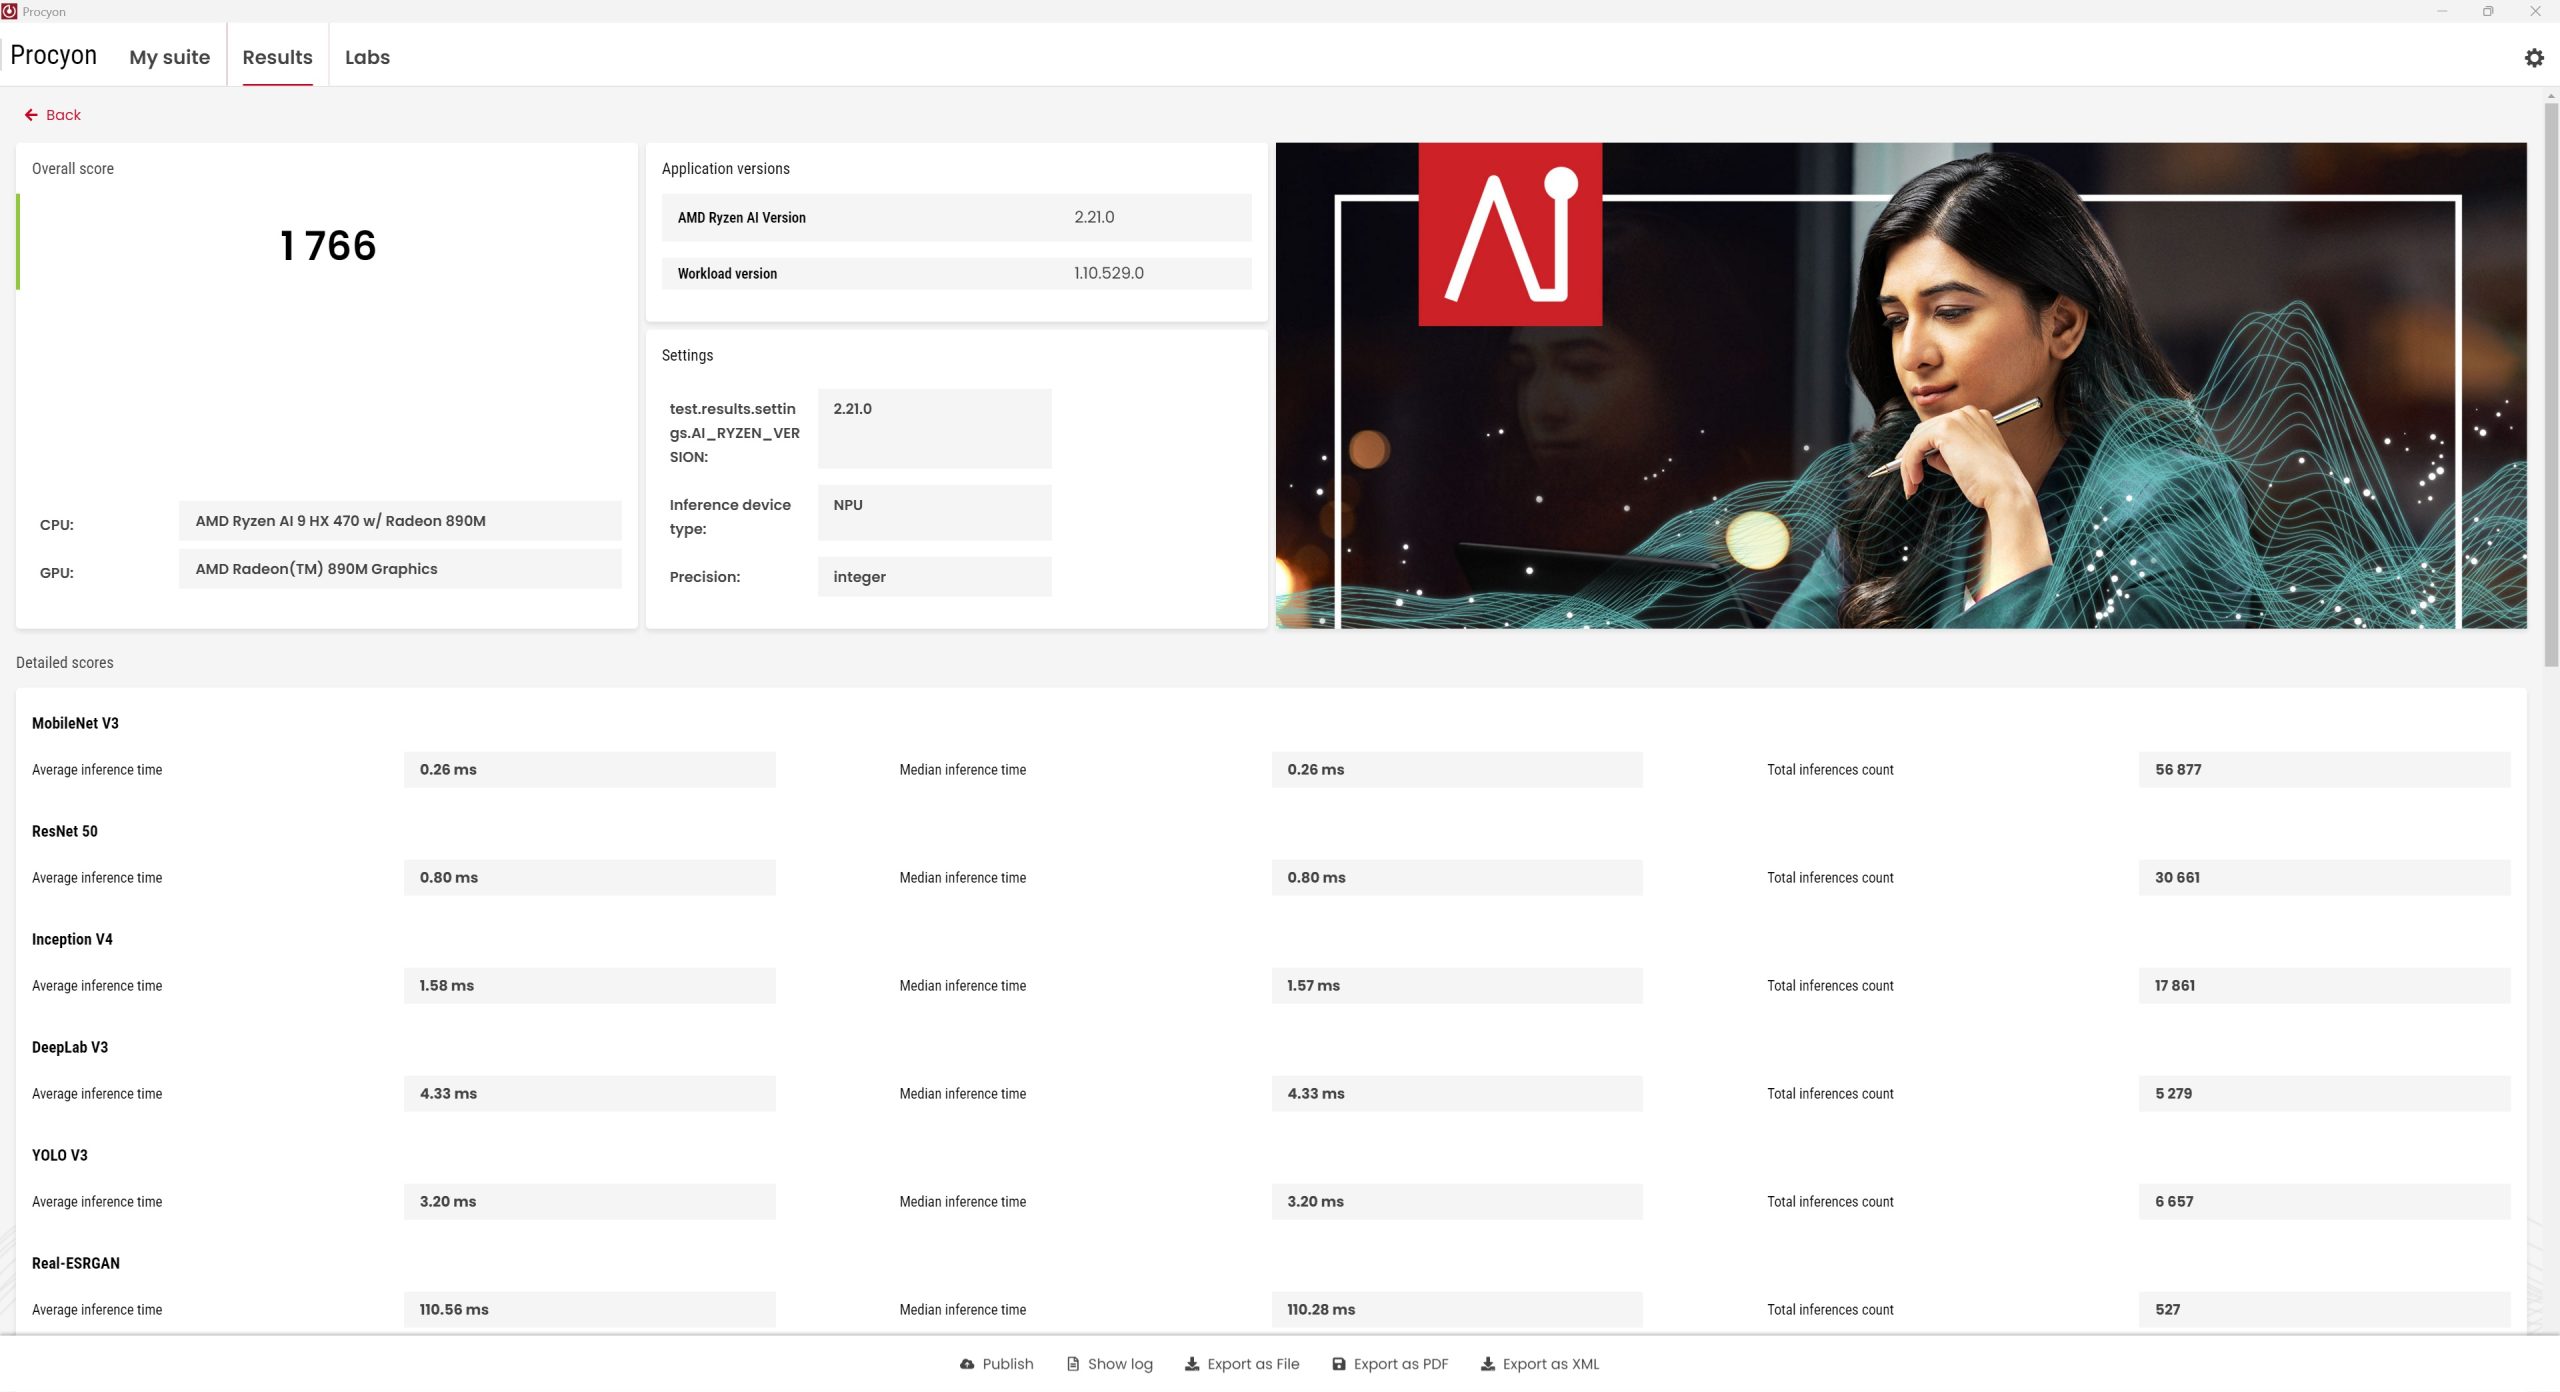The height and width of the screenshot is (1392, 2560).
Task: Choose Export as XML
Action: pos(1551,1364)
